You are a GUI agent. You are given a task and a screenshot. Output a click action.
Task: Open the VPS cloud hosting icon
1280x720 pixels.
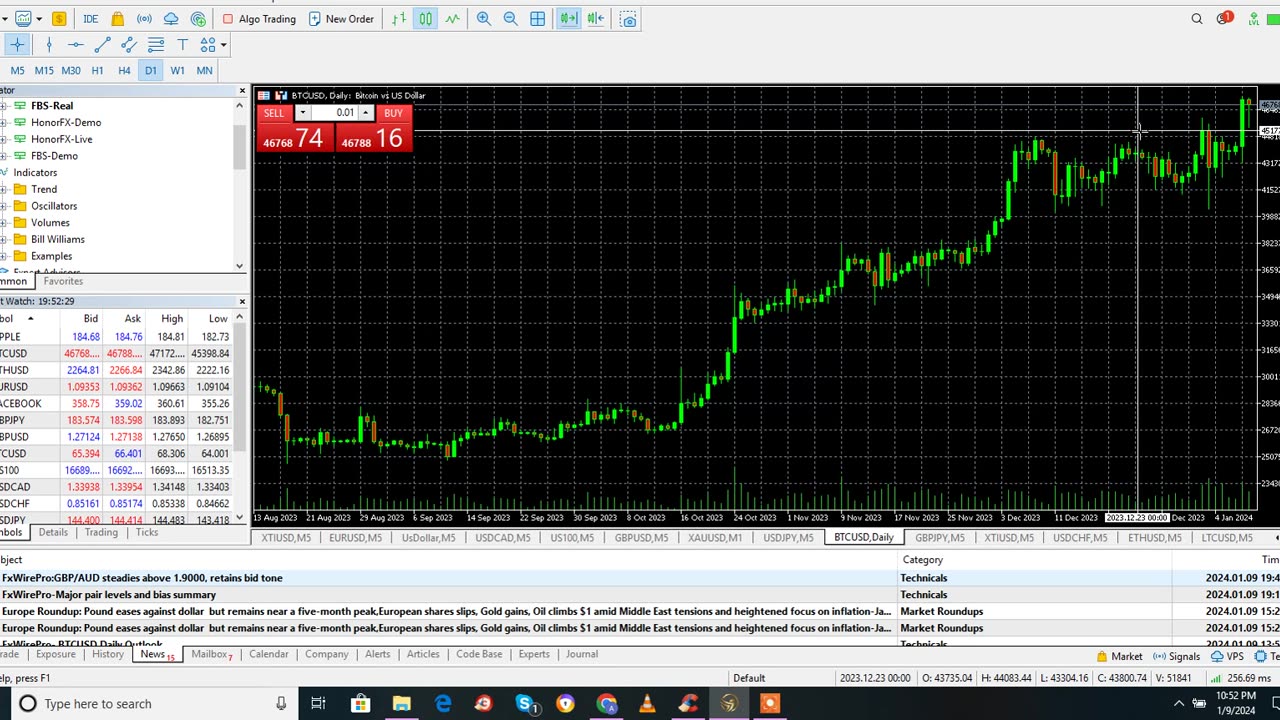point(171,19)
